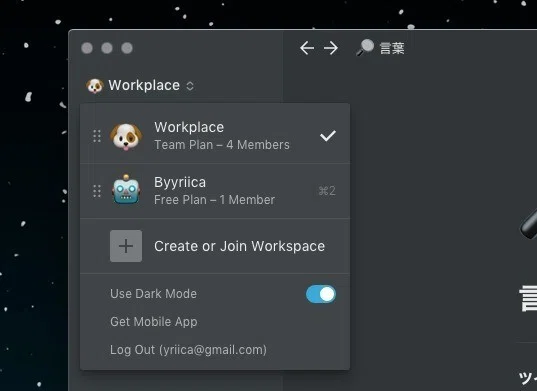Click the third gray window control button
This screenshot has width=537, height=391.
click(127, 48)
